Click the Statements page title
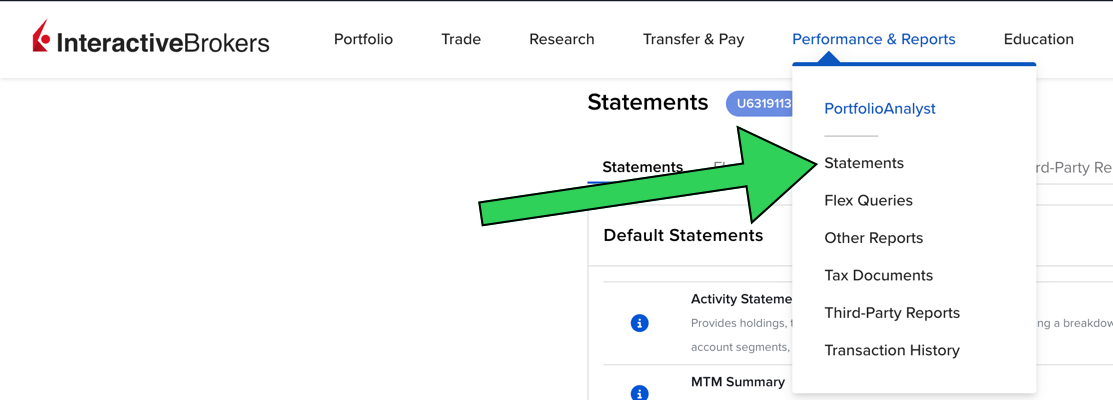Image resolution: width=1113 pixels, height=400 pixels. [x=647, y=103]
